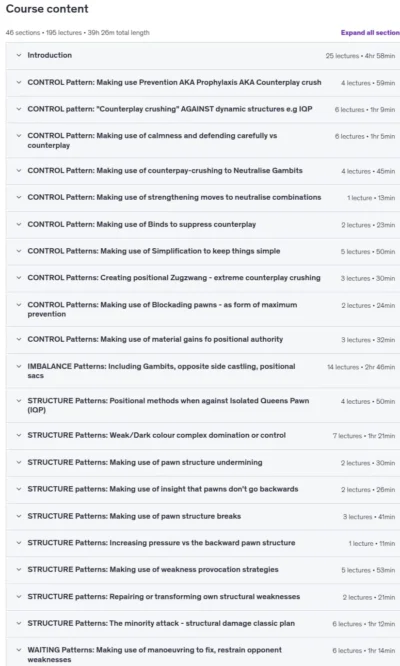The height and width of the screenshot is (666, 400).
Task: Expand chevron for positional Zugzwang section
Action: tap(19, 278)
